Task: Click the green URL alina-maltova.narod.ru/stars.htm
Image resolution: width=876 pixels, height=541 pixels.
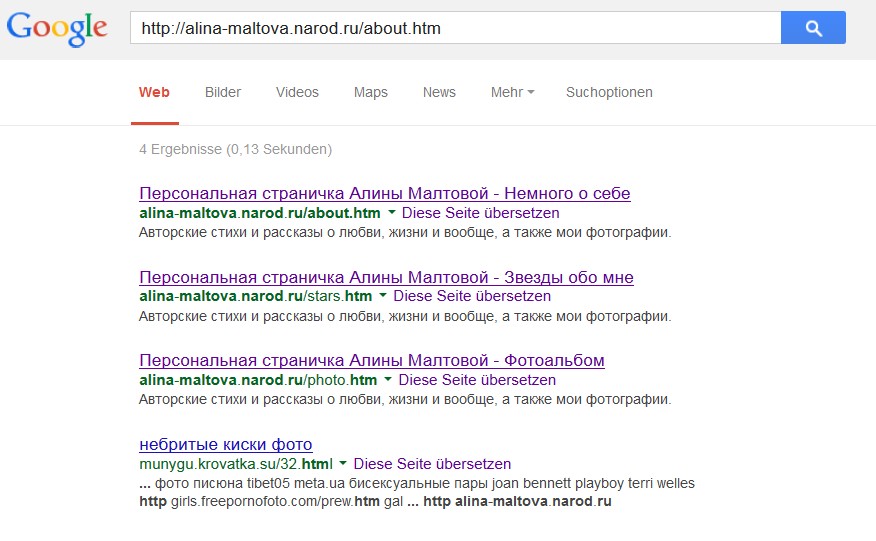Action: [255, 296]
